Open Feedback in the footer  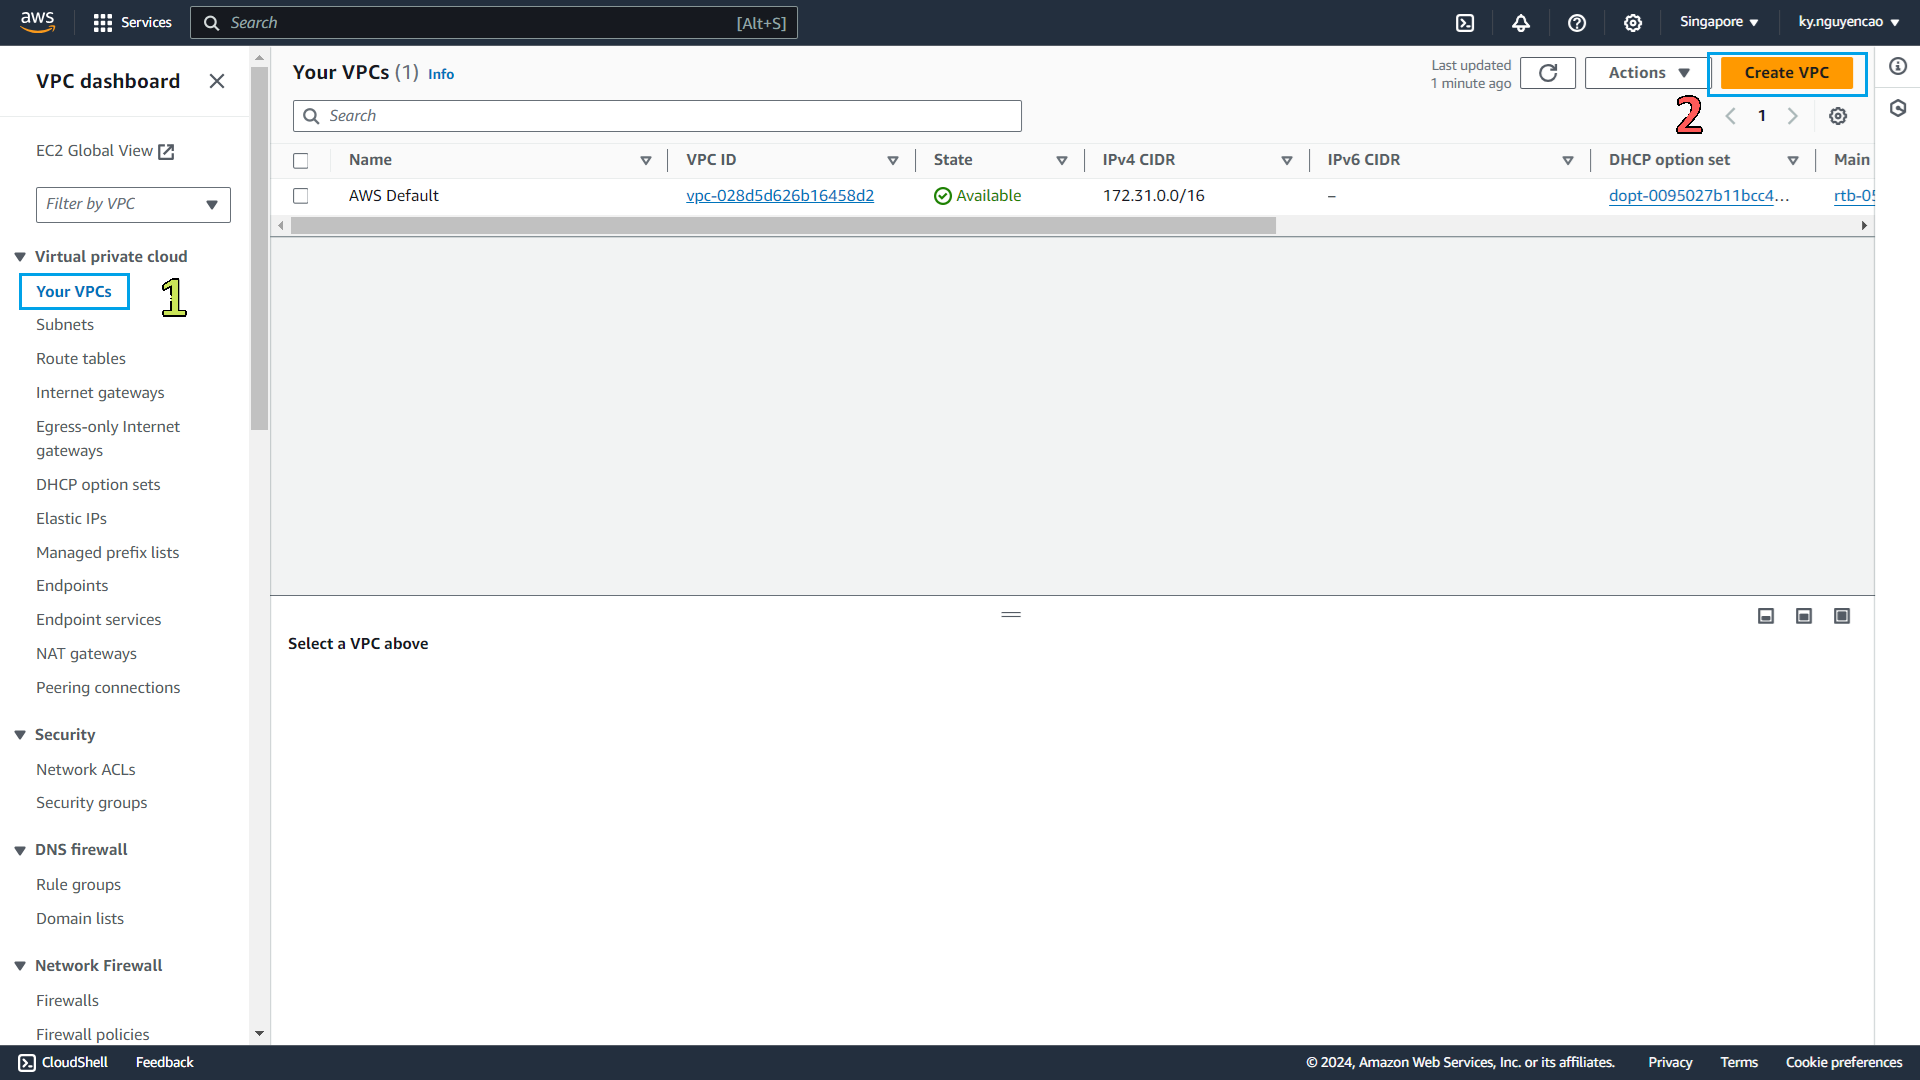[164, 1063]
